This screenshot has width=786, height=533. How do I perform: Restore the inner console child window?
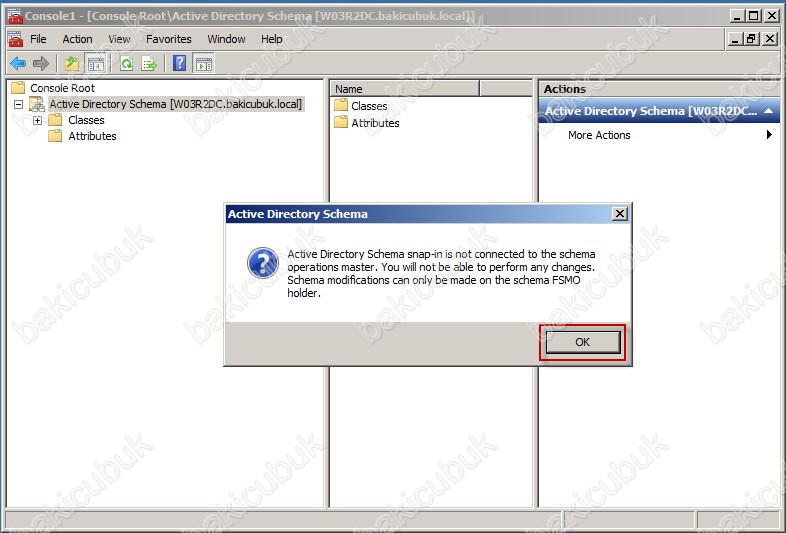click(751, 39)
